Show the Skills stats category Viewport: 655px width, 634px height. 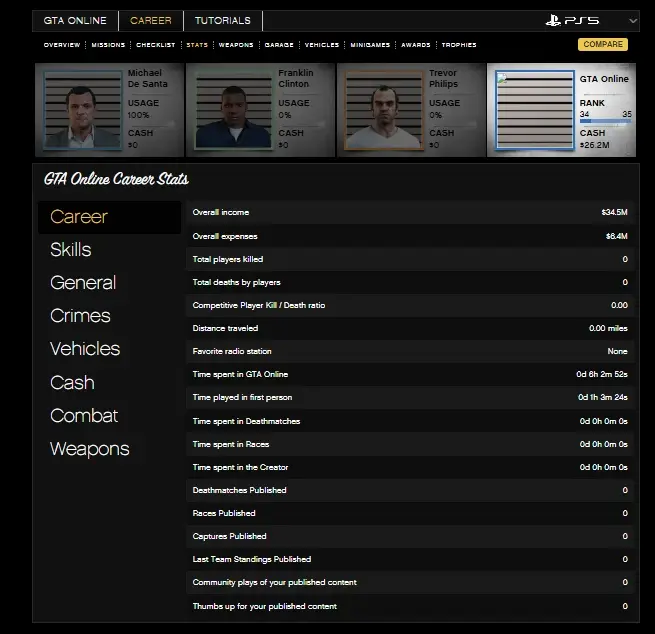tap(71, 250)
